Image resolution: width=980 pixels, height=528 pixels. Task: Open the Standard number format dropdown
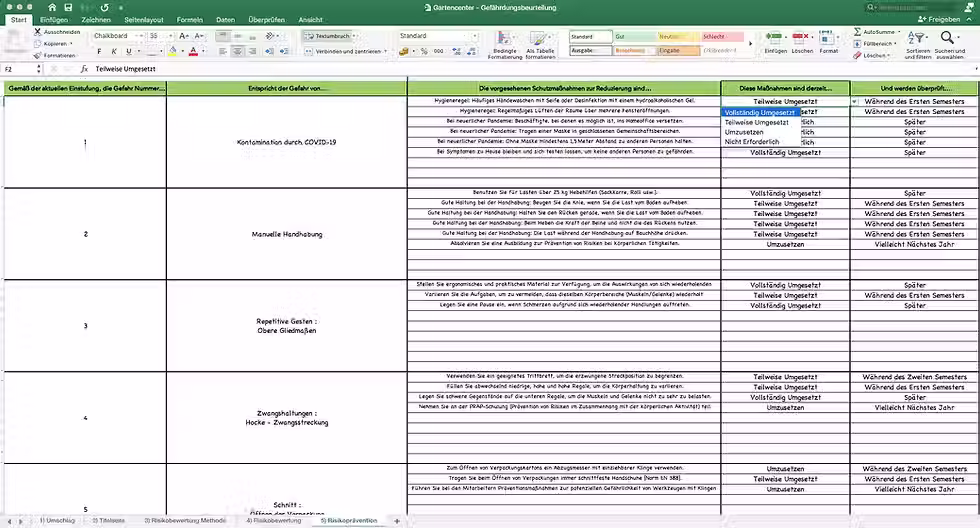pyautogui.click(x=473, y=36)
